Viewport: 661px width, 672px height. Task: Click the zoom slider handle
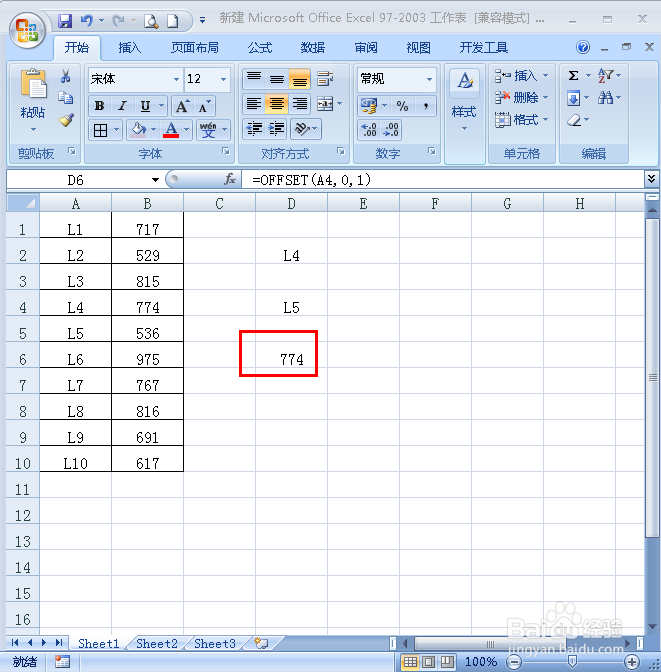(572, 662)
